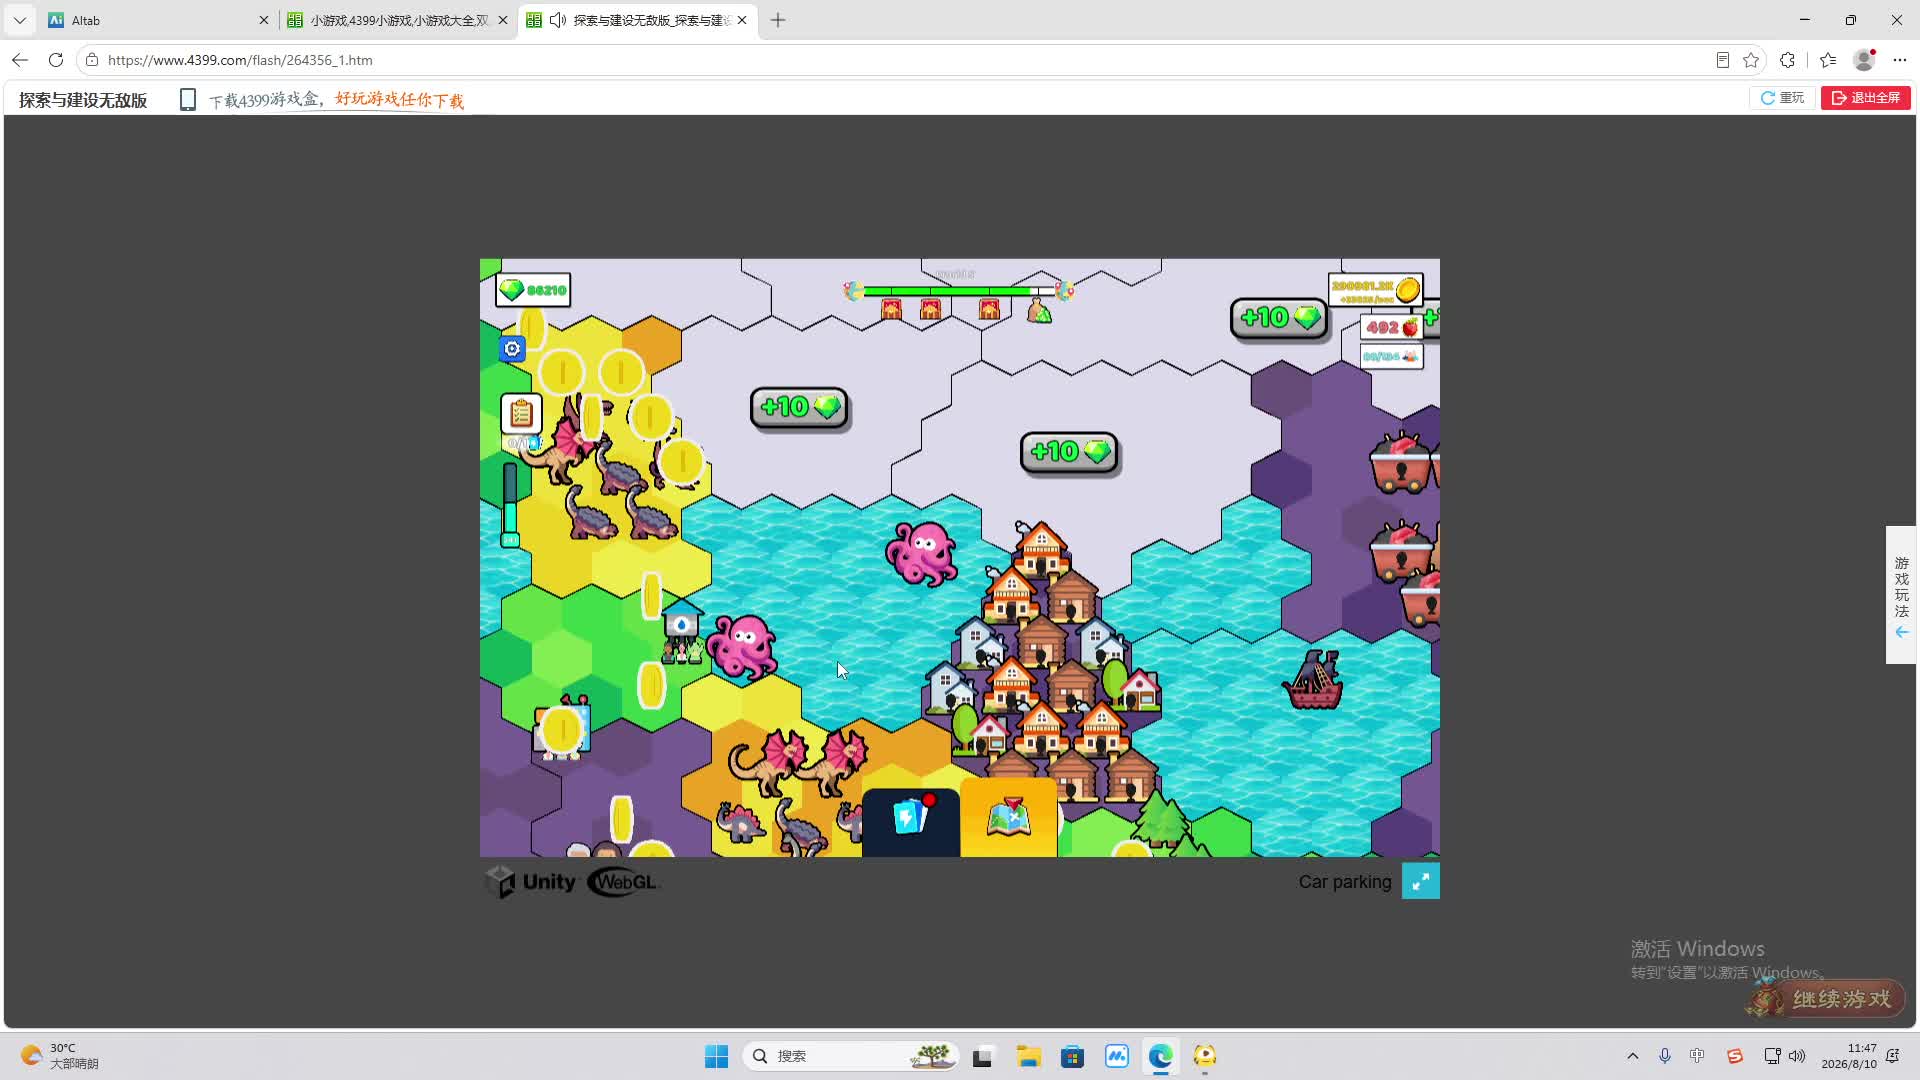Image resolution: width=1920 pixels, height=1080 pixels.
Task: Click the gem bag at the progress bar end
Action: click(x=1040, y=310)
